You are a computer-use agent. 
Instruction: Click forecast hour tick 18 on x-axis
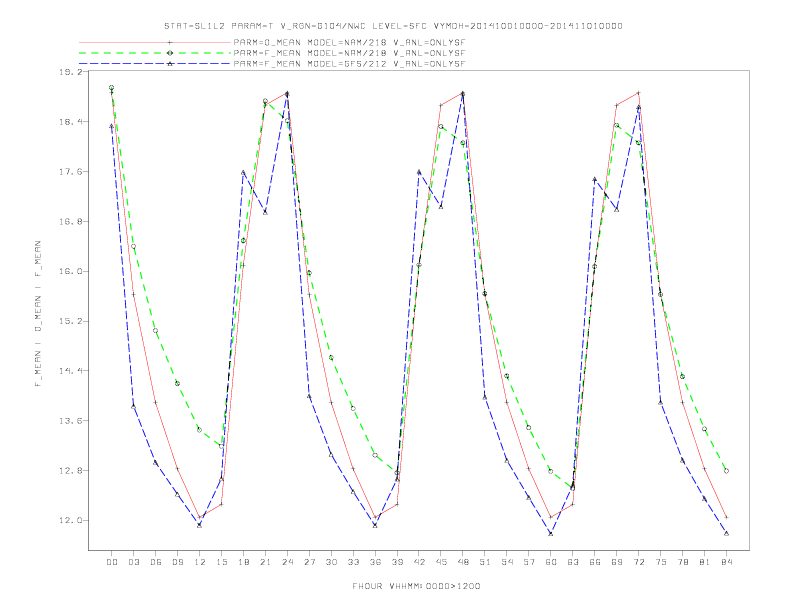point(243,562)
